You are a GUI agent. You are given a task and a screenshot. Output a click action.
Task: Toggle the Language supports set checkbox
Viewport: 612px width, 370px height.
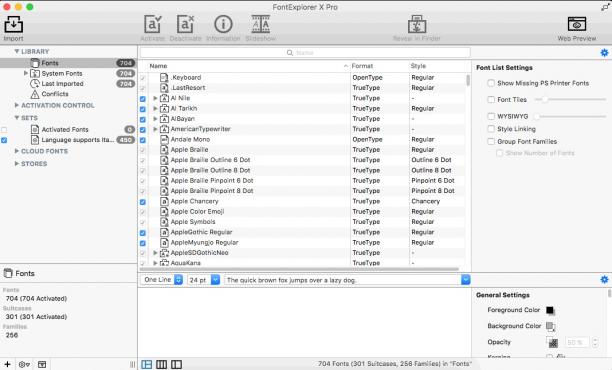click(x=4, y=140)
